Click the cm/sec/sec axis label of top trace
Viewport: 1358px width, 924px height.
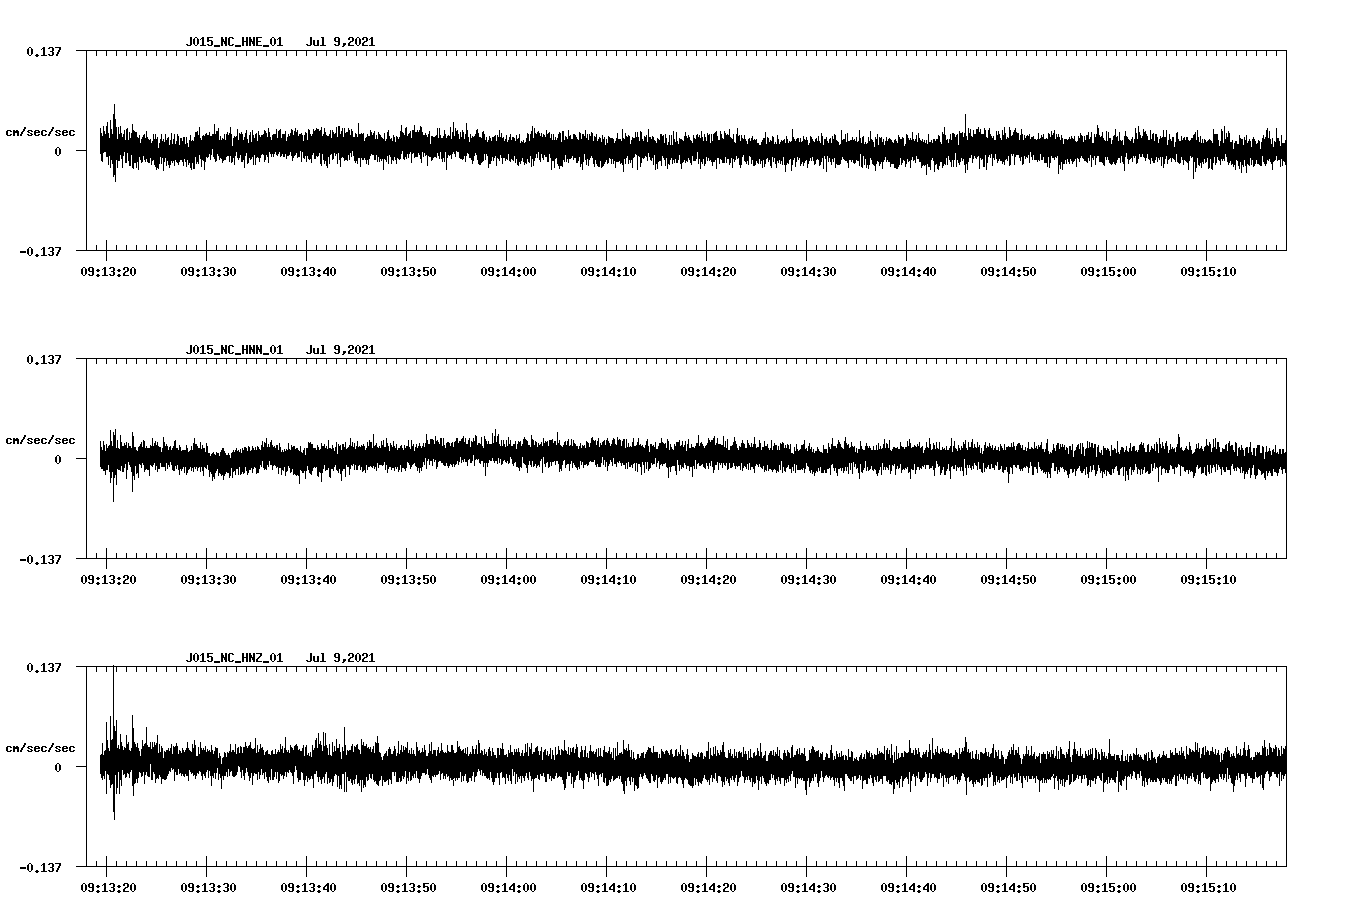pos(41,131)
